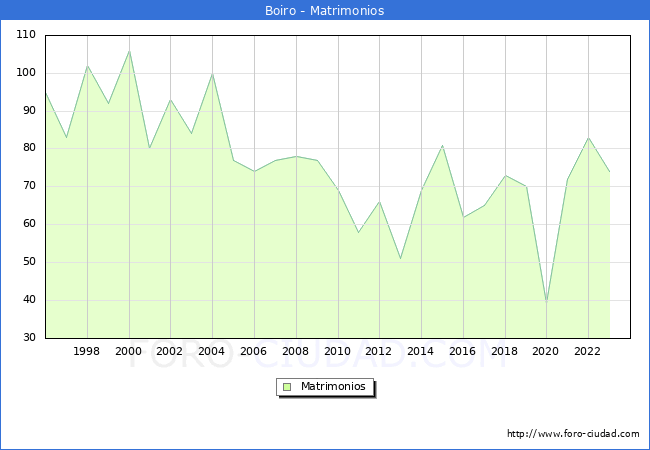Image resolution: width=650 pixels, height=450 pixels.
Task: Click the 2004 peak on the line
Action: [212, 73]
